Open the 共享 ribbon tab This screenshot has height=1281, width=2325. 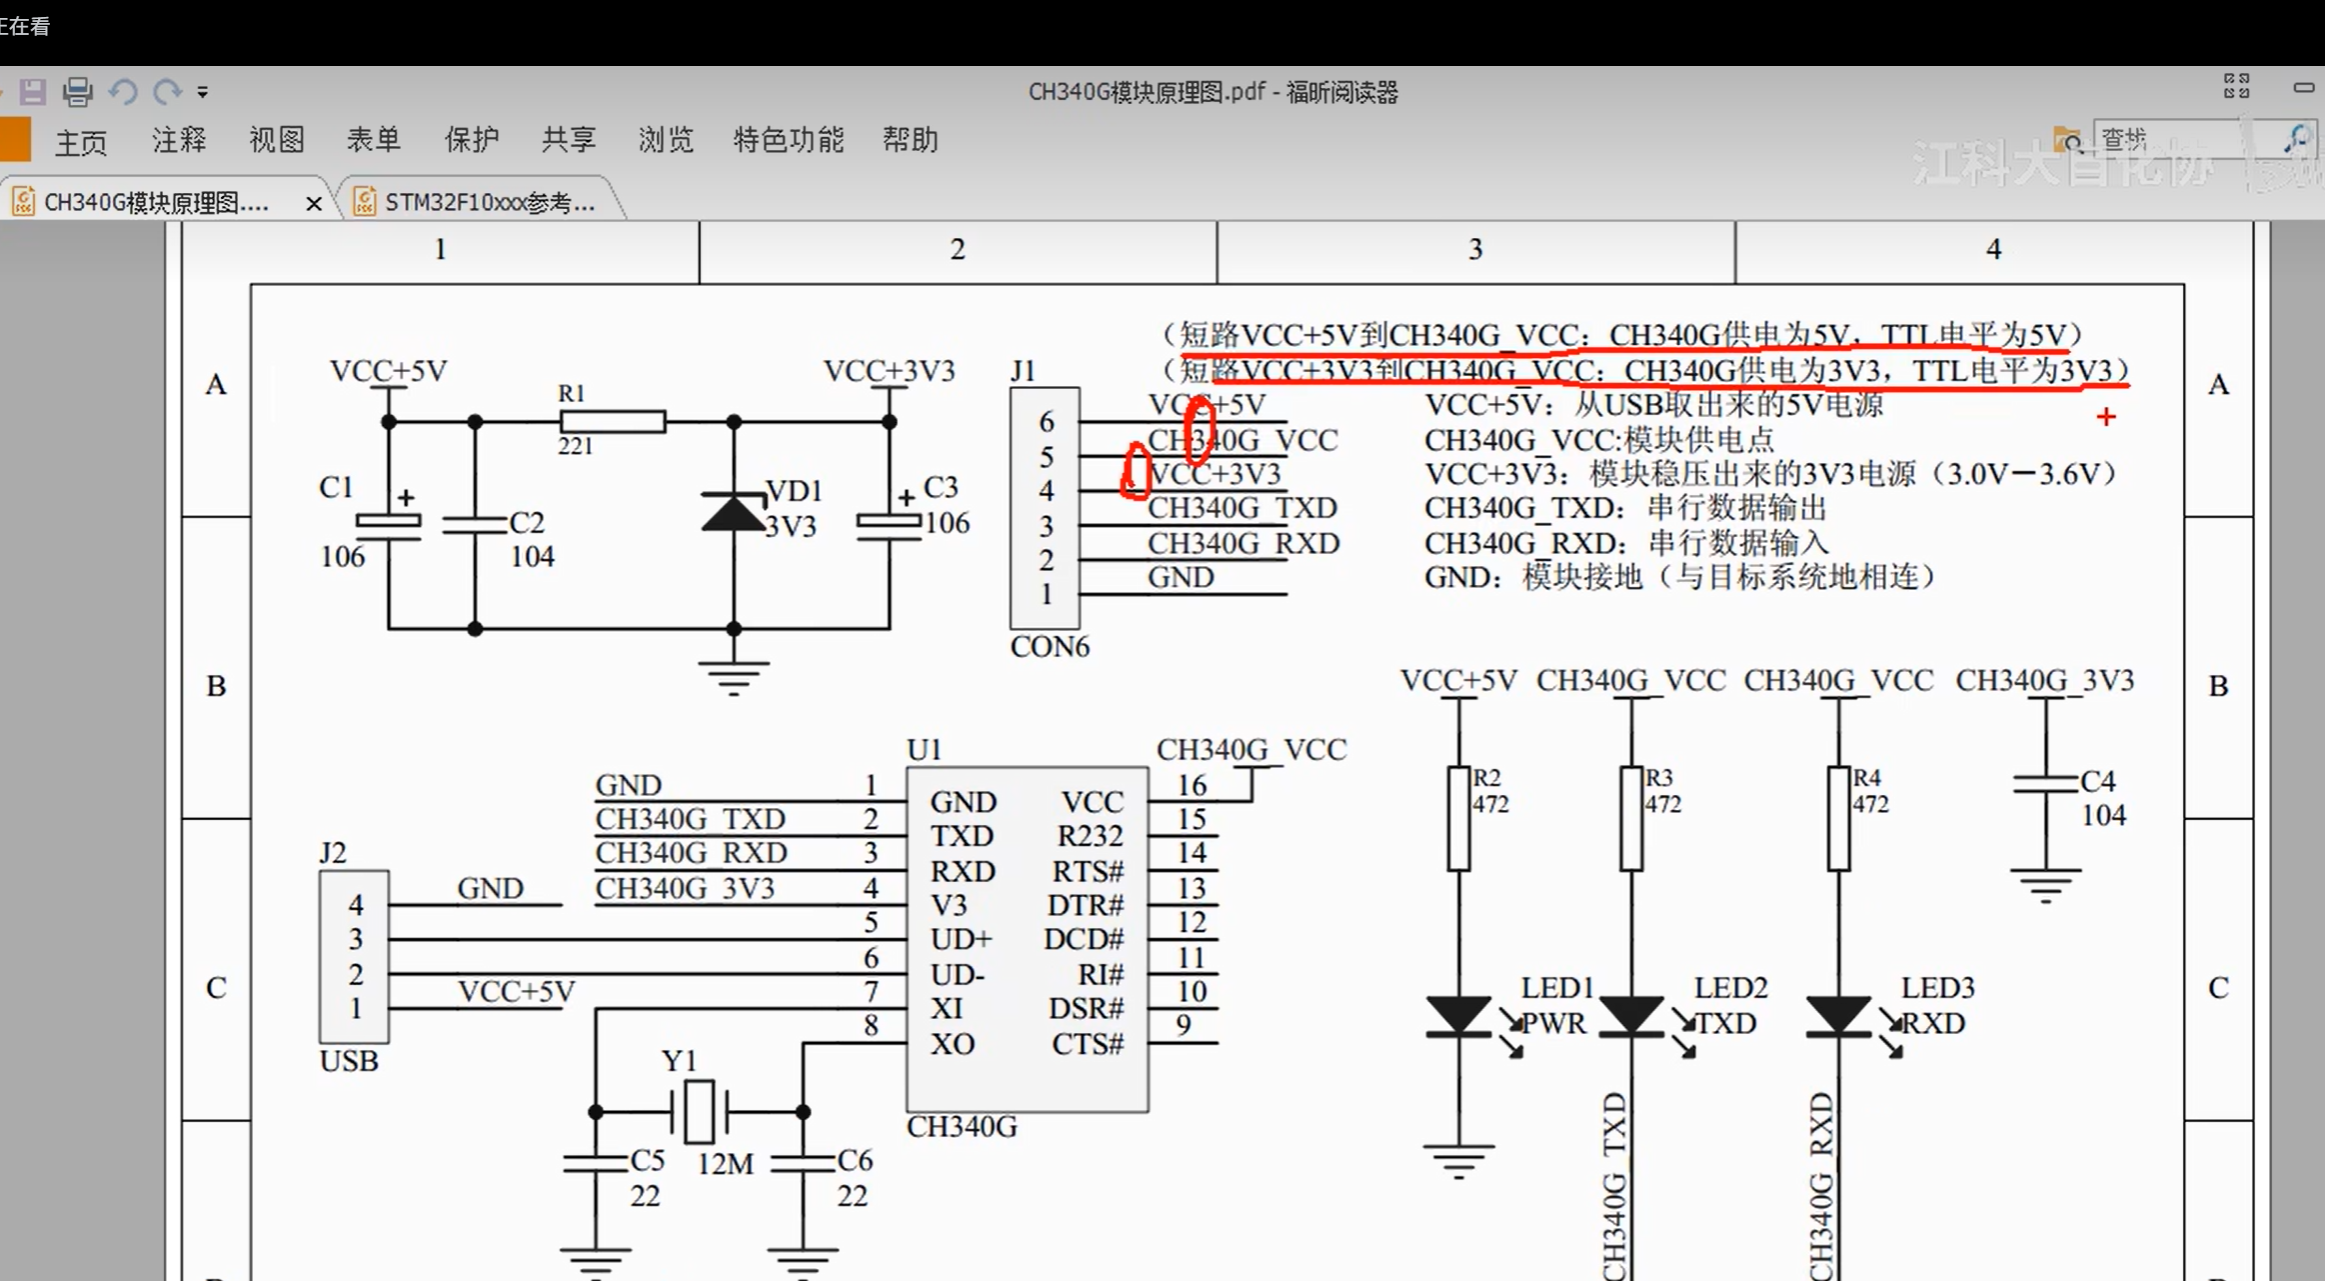point(568,140)
